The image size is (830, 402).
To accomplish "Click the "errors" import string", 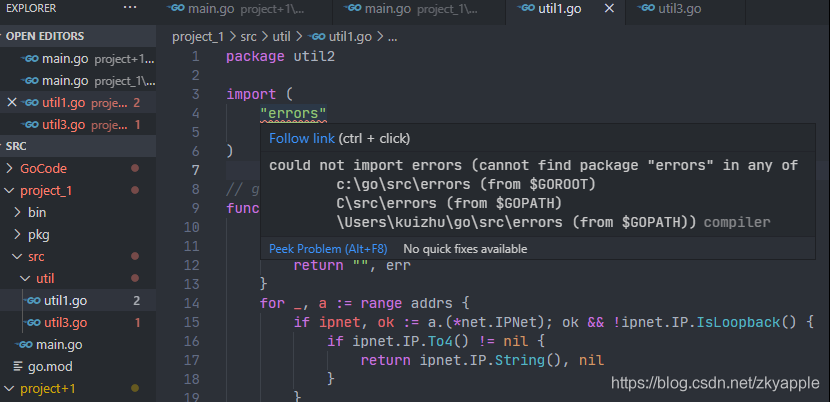I will (x=293, y=113).
